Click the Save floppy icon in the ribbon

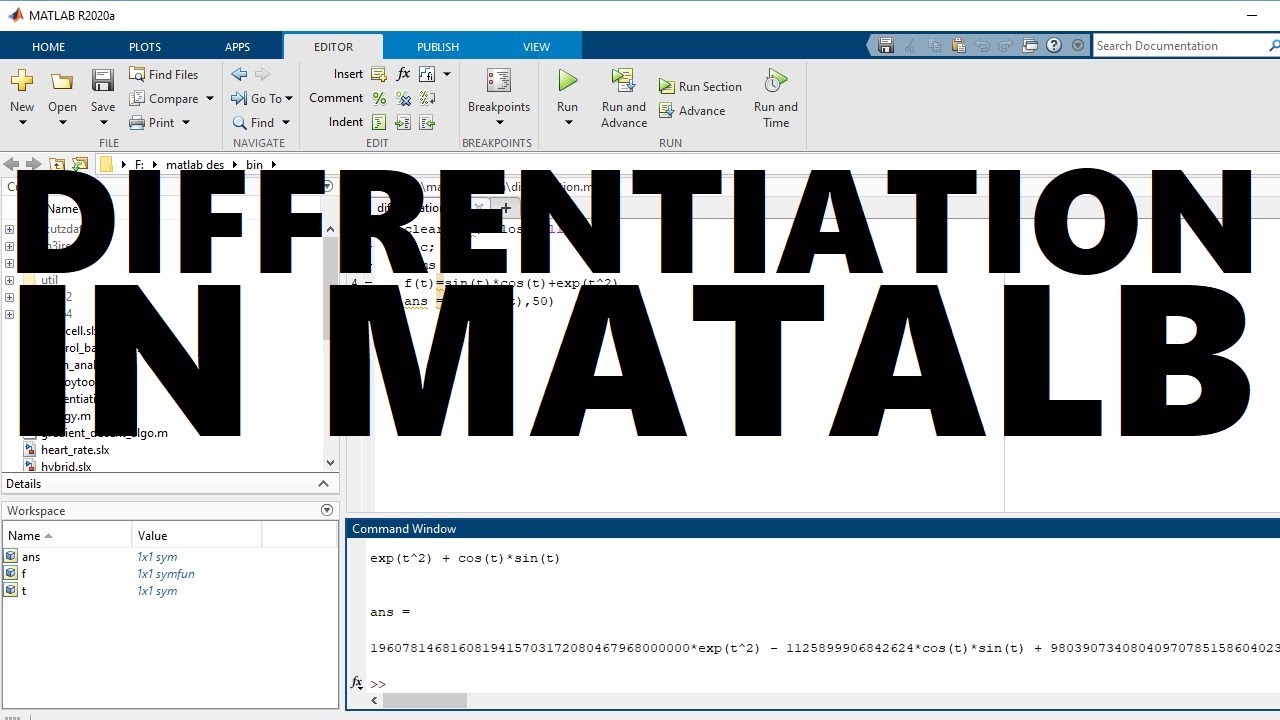103,81
